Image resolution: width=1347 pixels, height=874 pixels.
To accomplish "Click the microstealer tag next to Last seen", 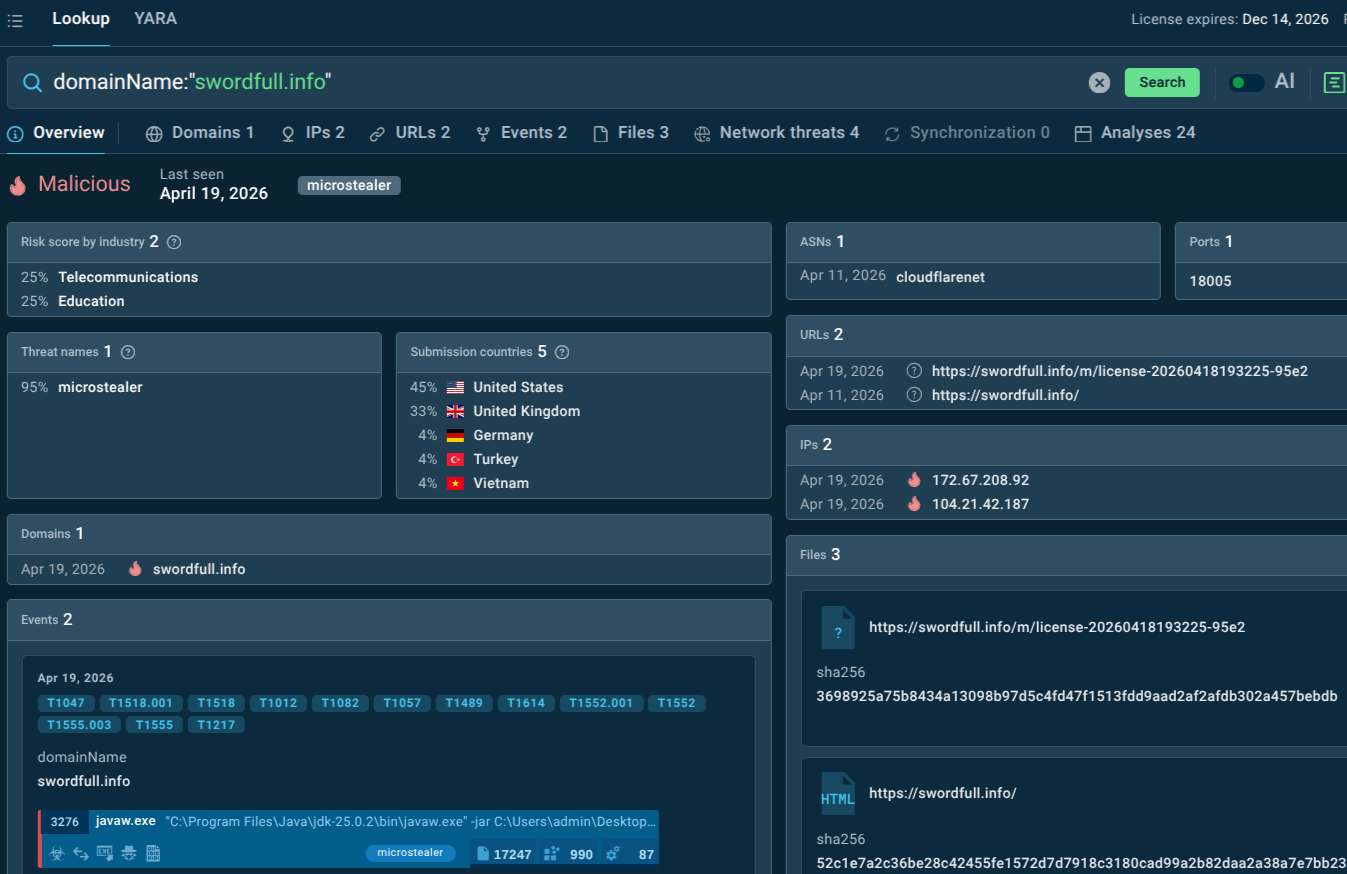I will point(349,185).
